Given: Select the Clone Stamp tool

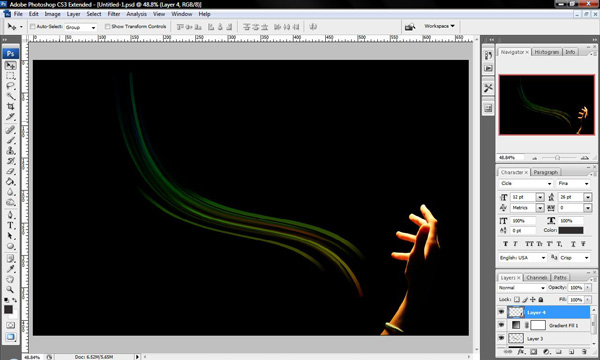Looking at the screenshot, I should click(10, 150).
